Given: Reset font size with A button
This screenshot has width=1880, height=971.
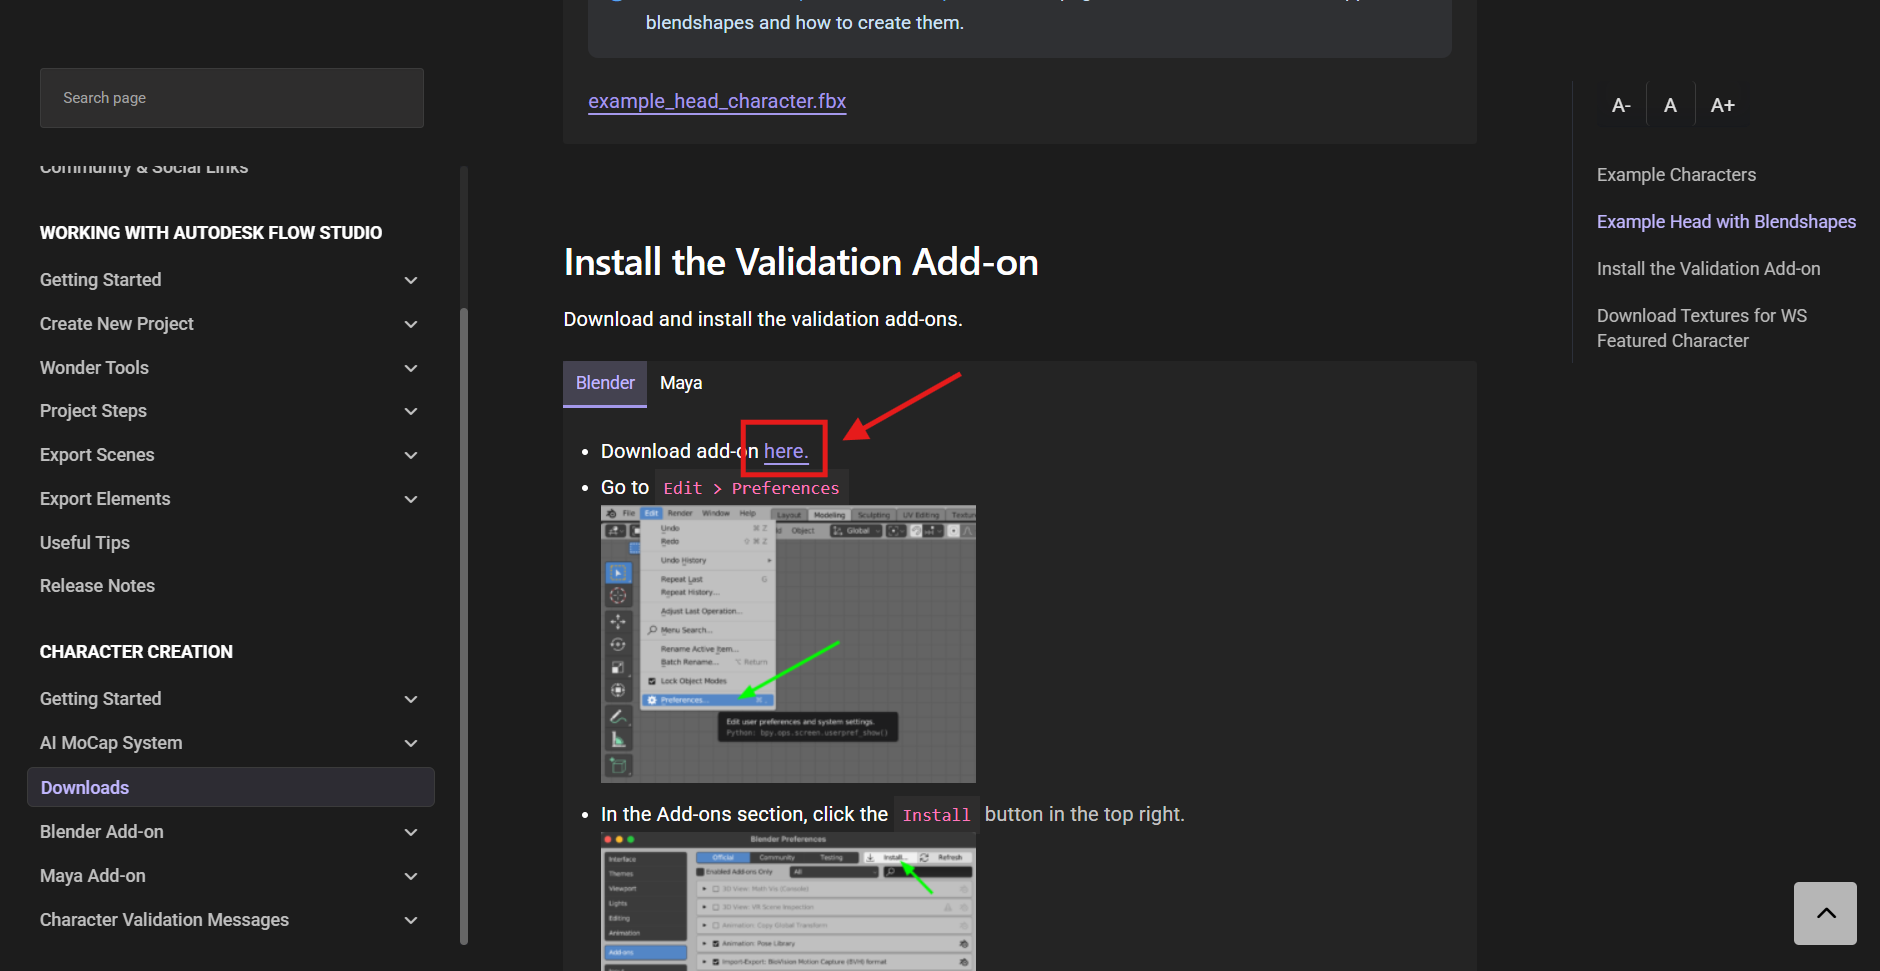Looking at the screenshot, I should pyautogui.click(x=1670, y=105).
